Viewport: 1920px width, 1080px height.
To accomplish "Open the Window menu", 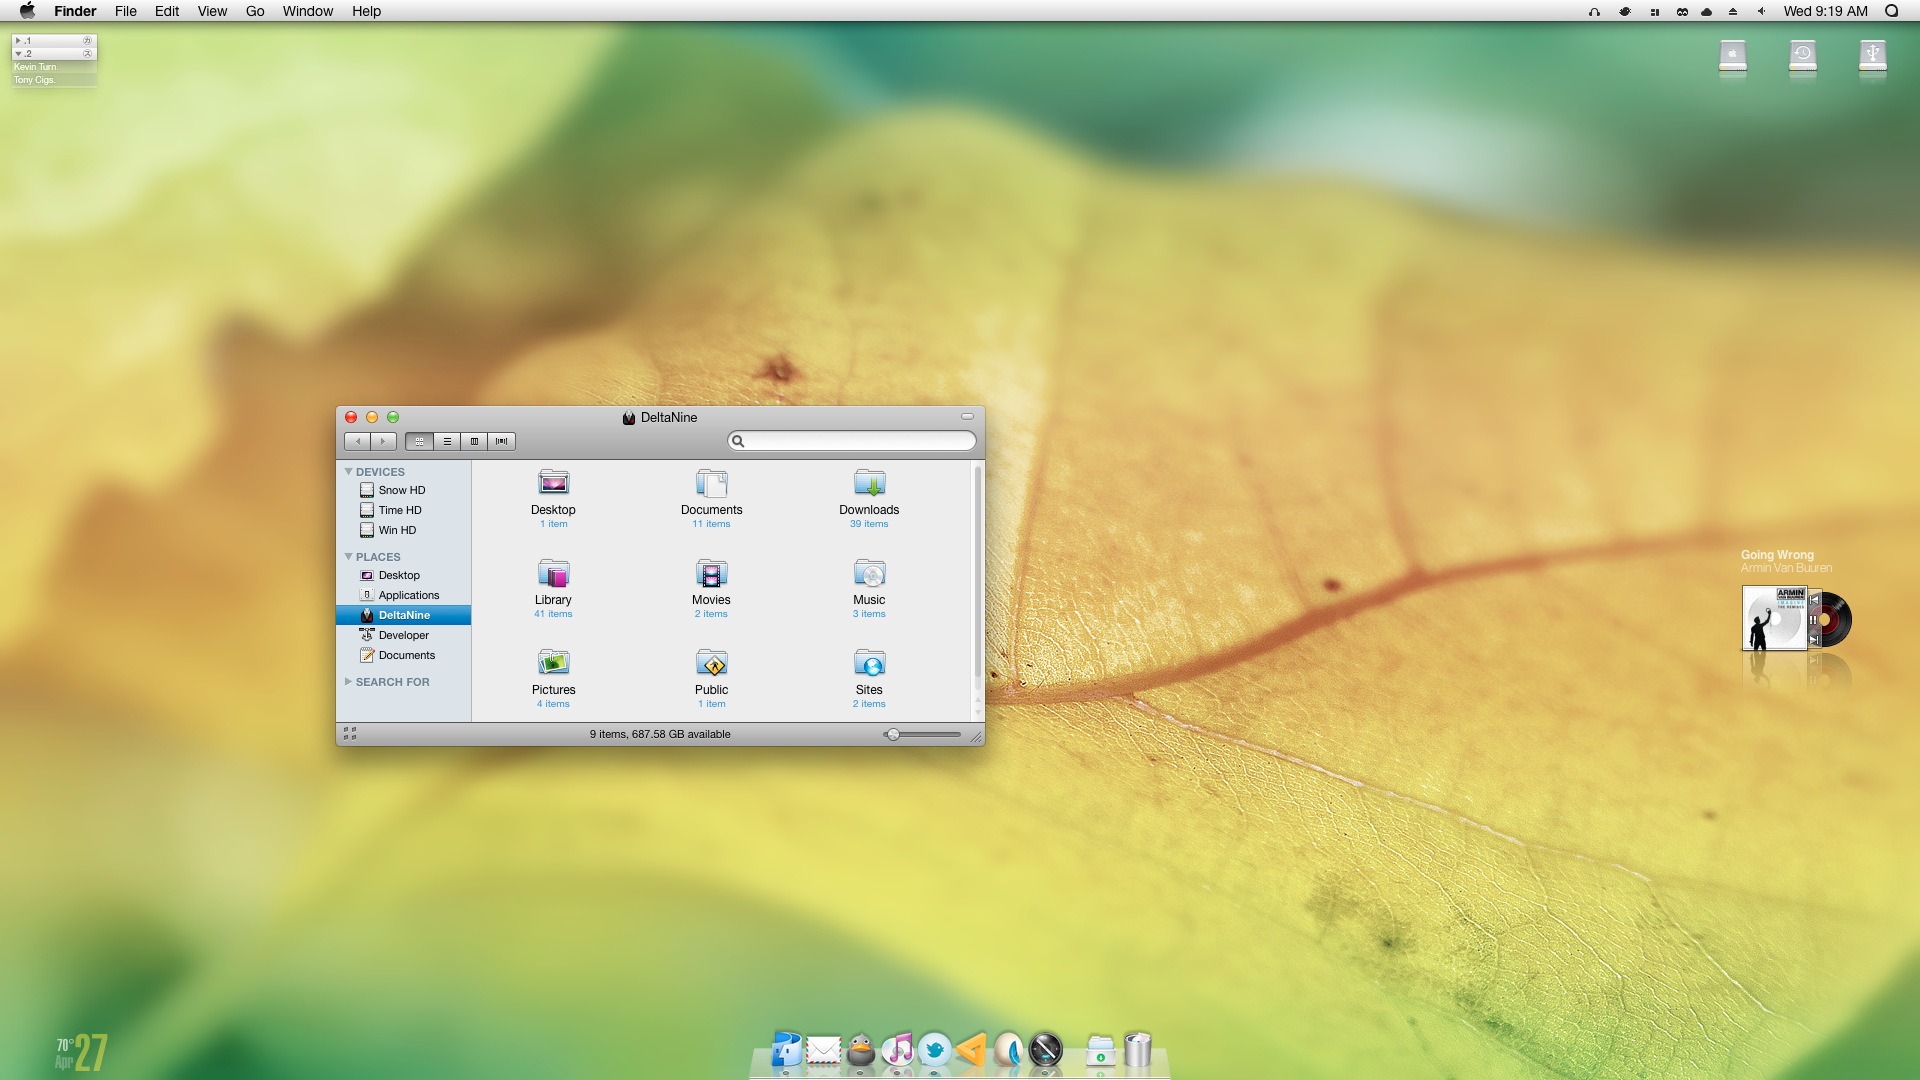I will coord(308,11).
